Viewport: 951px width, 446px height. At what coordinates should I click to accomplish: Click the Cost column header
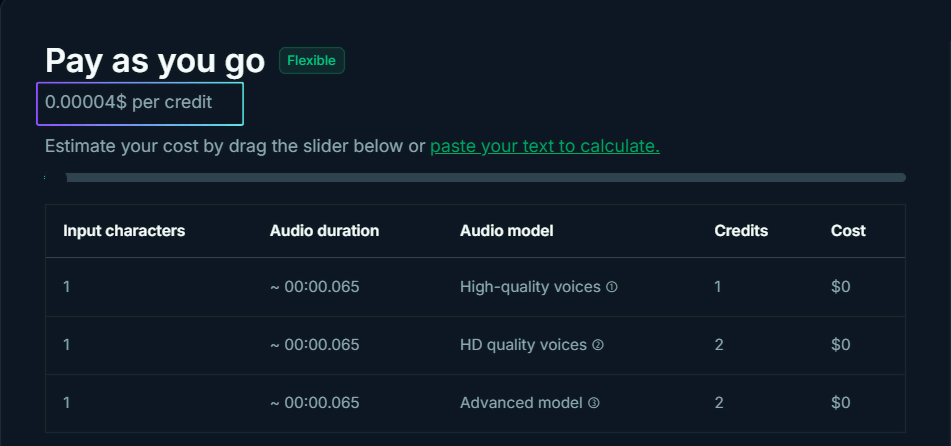coord(848,231)
